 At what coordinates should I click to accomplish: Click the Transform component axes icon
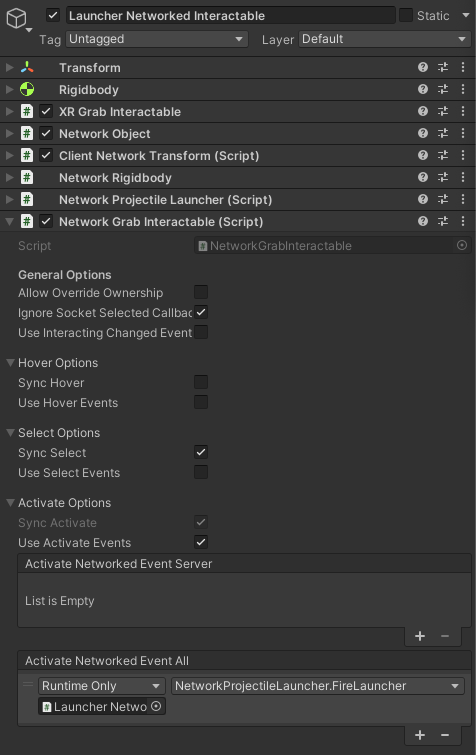tap(27, 67)
